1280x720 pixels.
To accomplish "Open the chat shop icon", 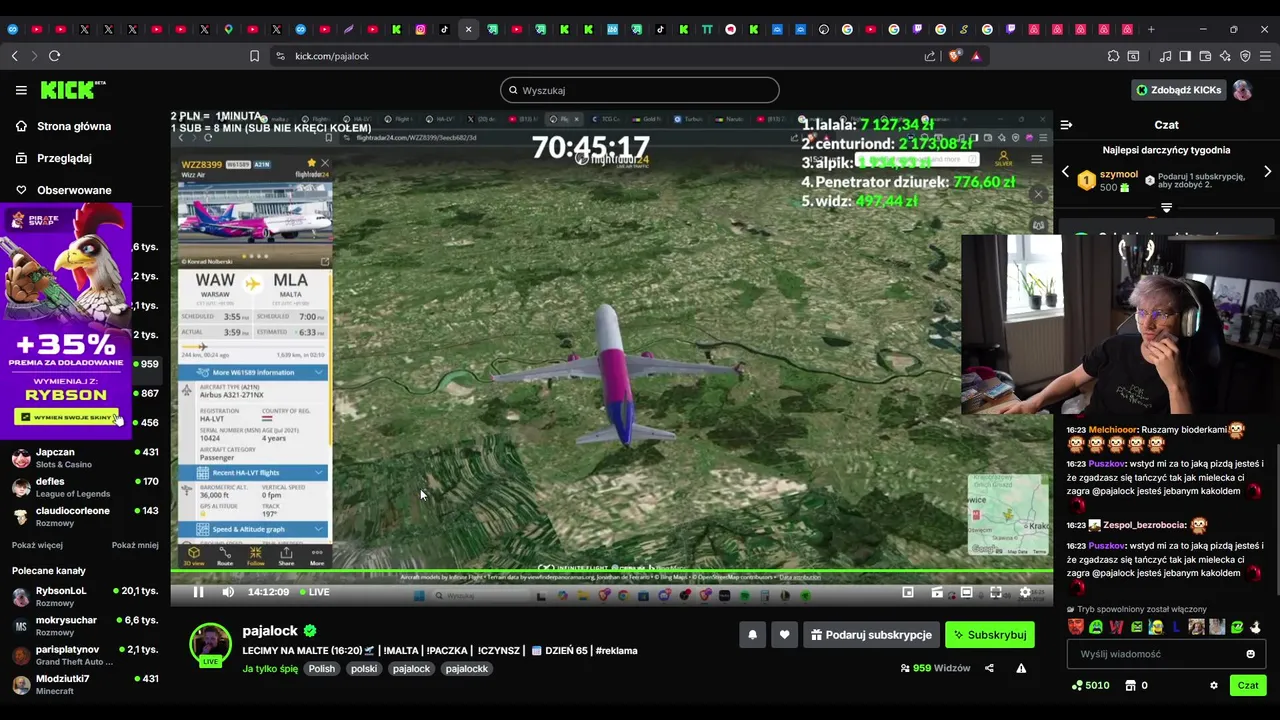I will [1130, 686].
